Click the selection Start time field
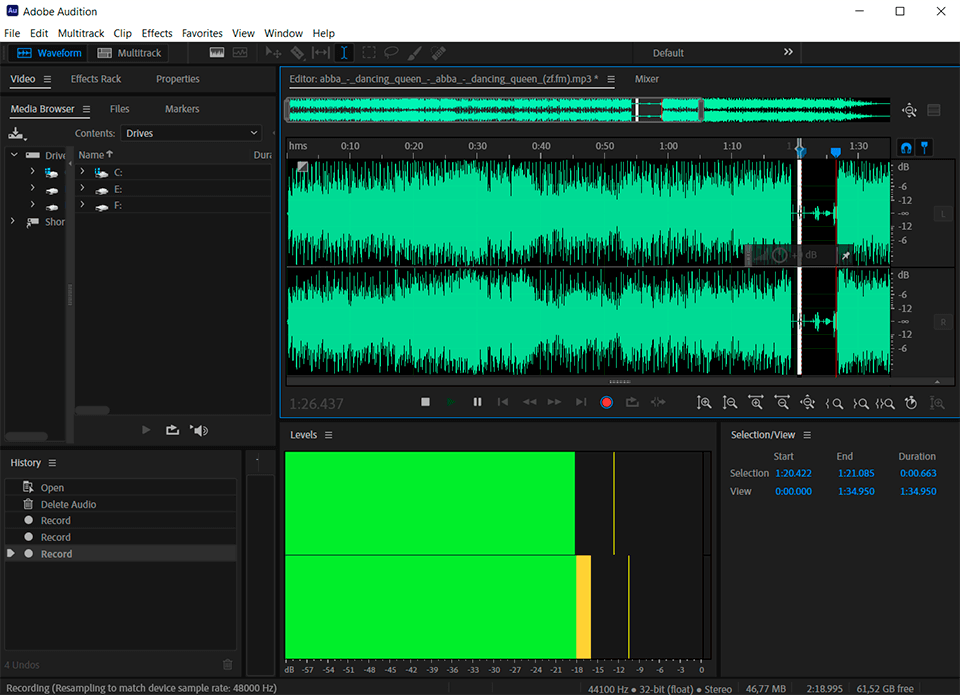 [793, 474]
